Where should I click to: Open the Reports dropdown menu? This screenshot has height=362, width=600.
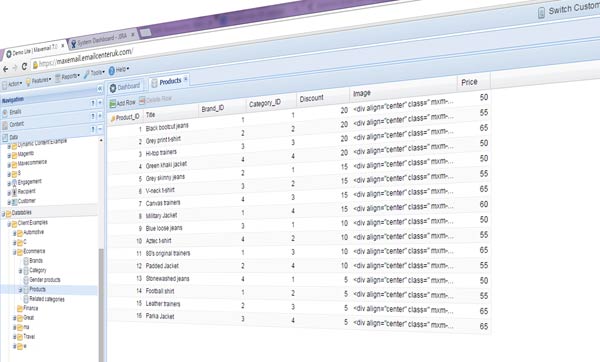67,77
